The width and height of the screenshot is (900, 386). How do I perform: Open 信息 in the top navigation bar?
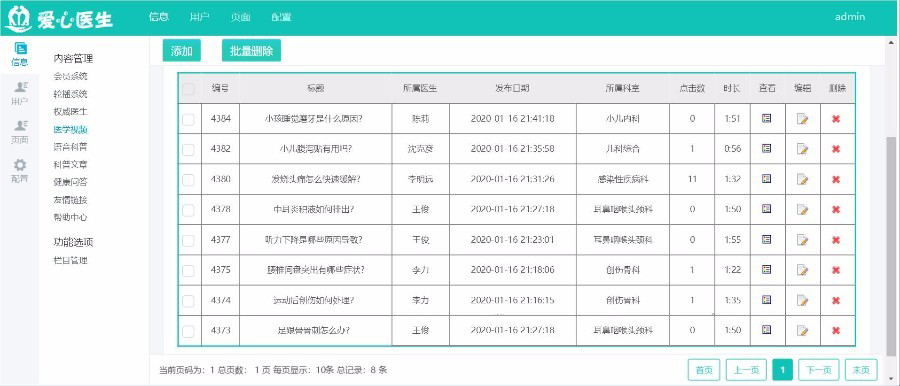(x=158, y=17)
